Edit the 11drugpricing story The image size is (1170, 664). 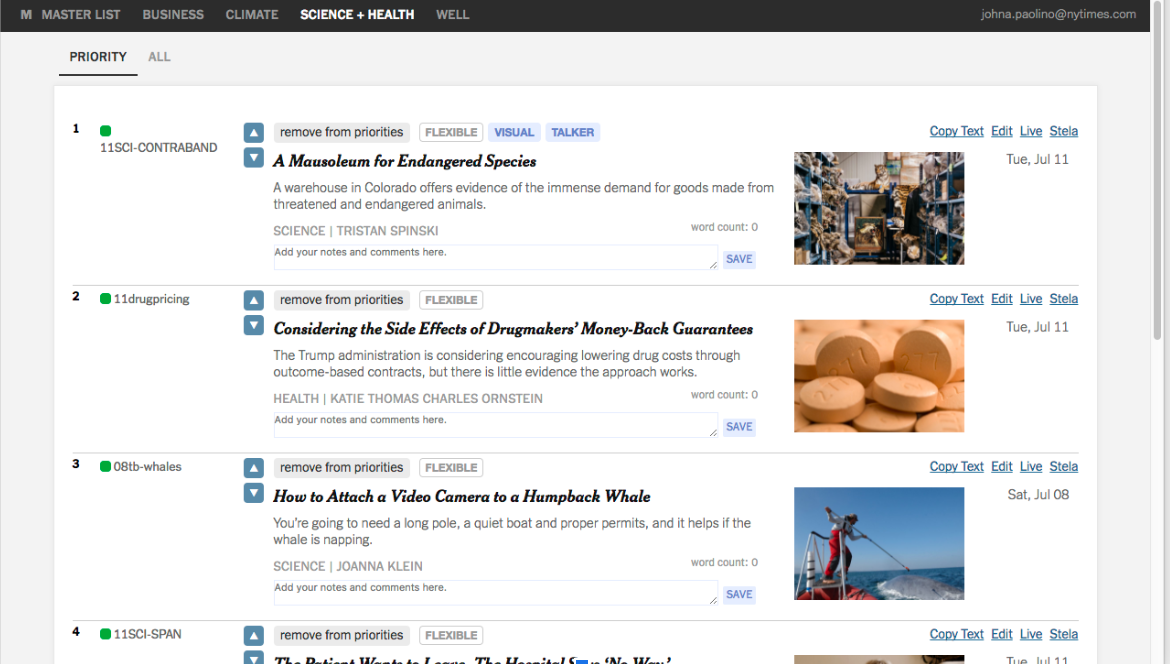tap(1001, 299)
